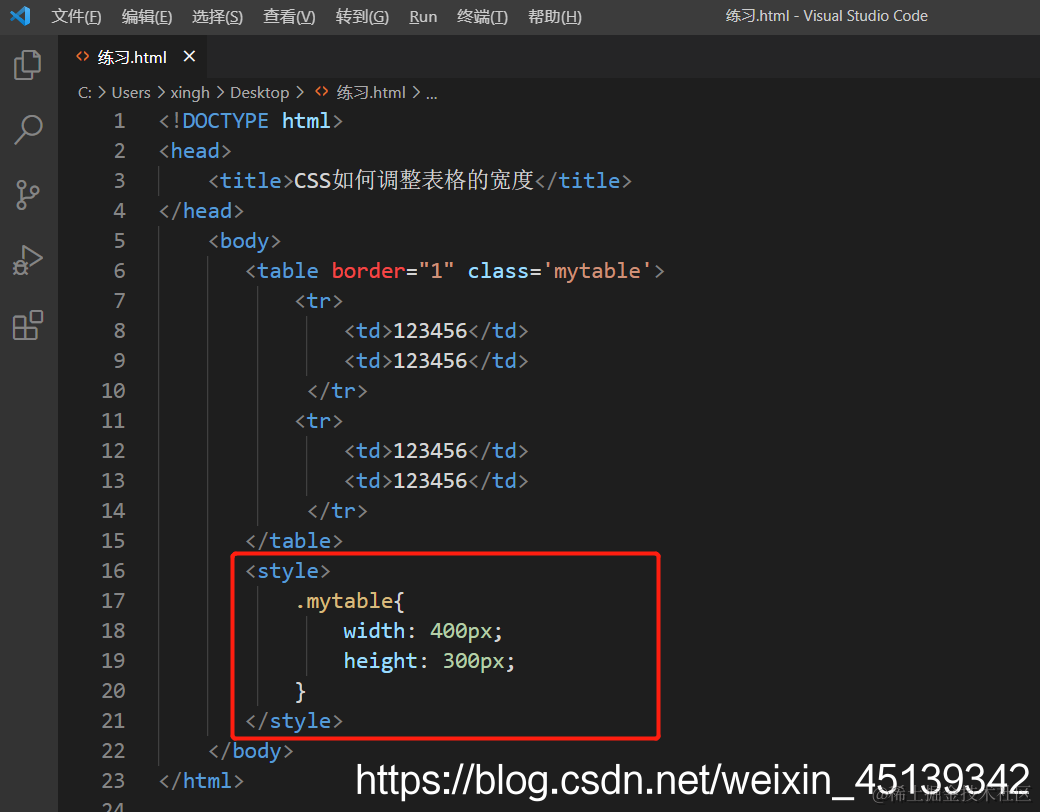The image size is (1040, 812).
Task: Select the 练习.html editor tab
Action: [x=132, y=57]
